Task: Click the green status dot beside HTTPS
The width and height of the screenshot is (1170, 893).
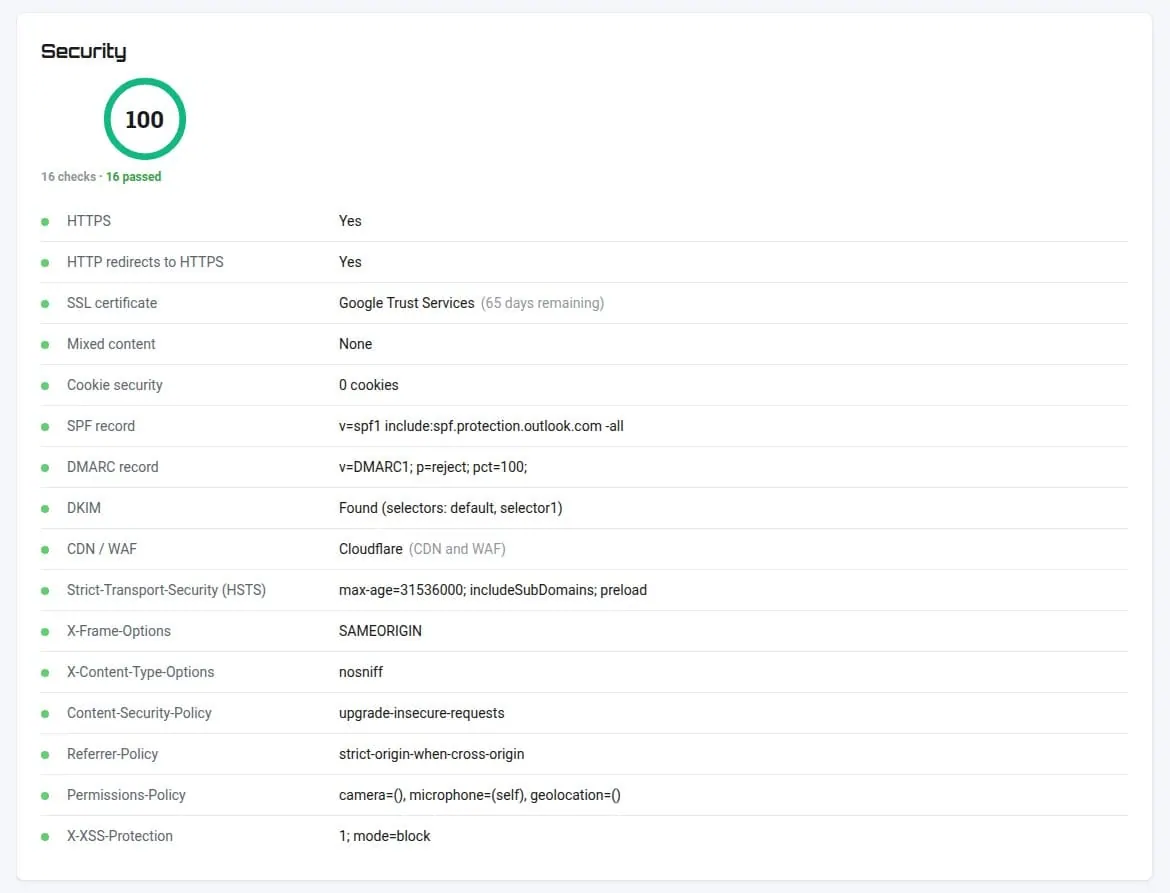Action: pos(45,222)
